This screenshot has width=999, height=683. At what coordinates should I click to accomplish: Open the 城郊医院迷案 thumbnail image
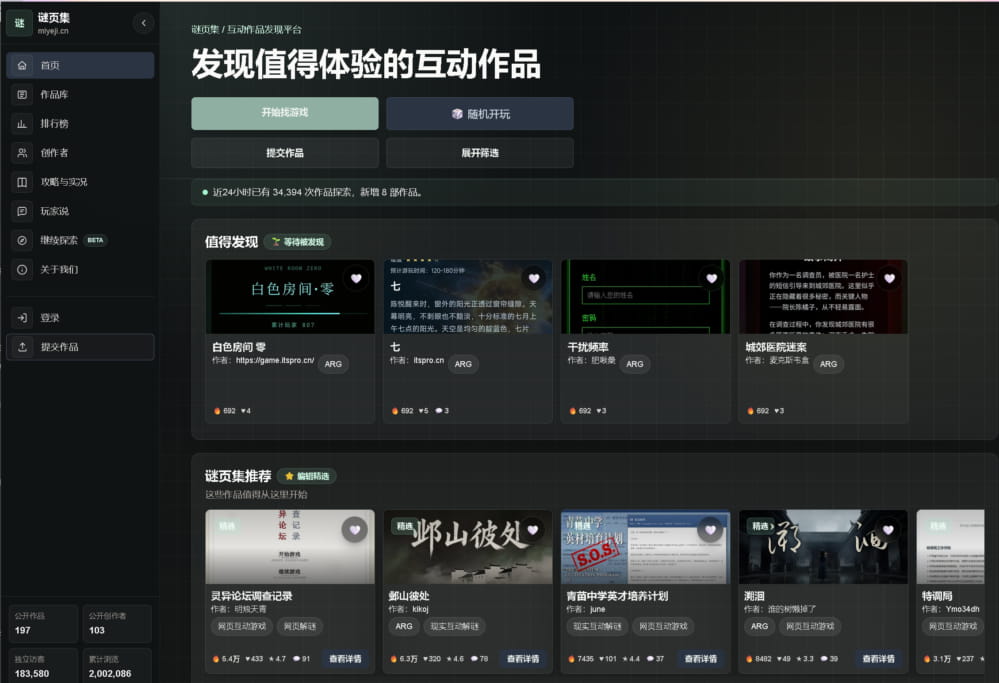point(823,296)
